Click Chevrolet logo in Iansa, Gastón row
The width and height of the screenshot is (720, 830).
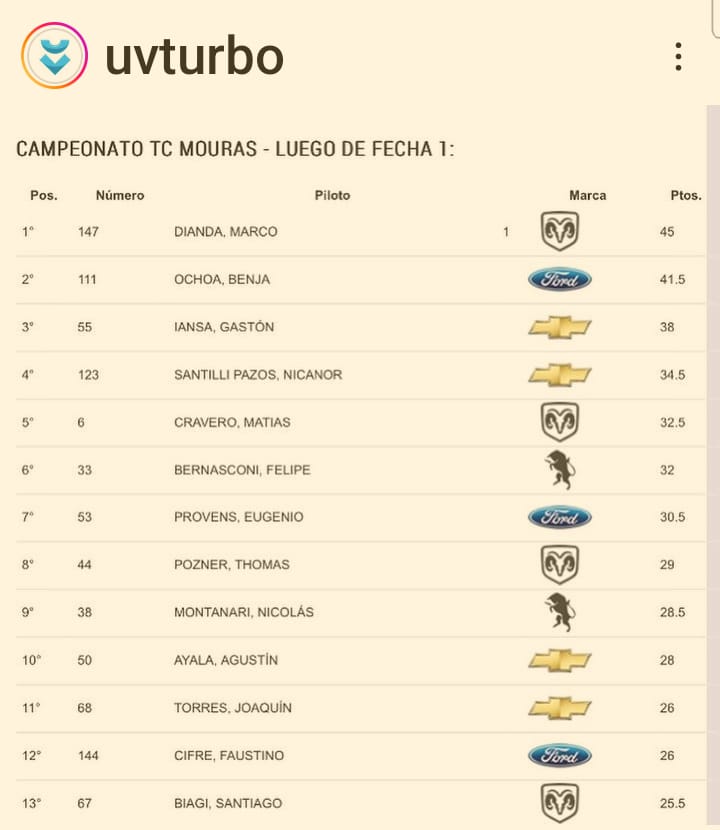click(x=560, y=327)
